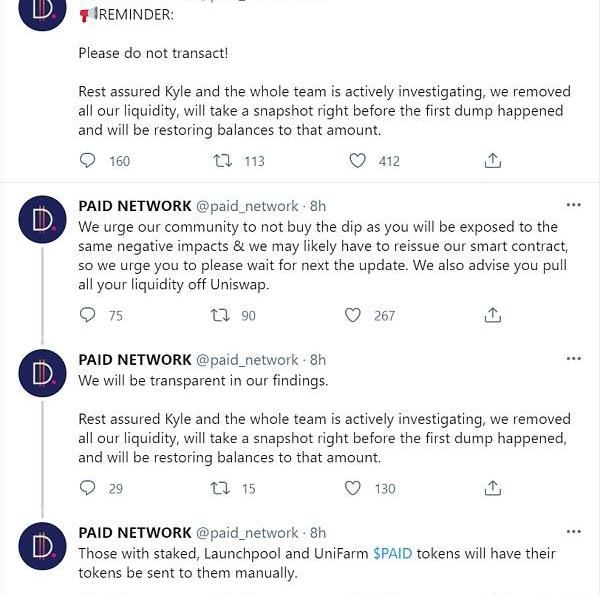
Task: Open the 8h timestamp on 'transparent' tweet
Action: [318, 360]
